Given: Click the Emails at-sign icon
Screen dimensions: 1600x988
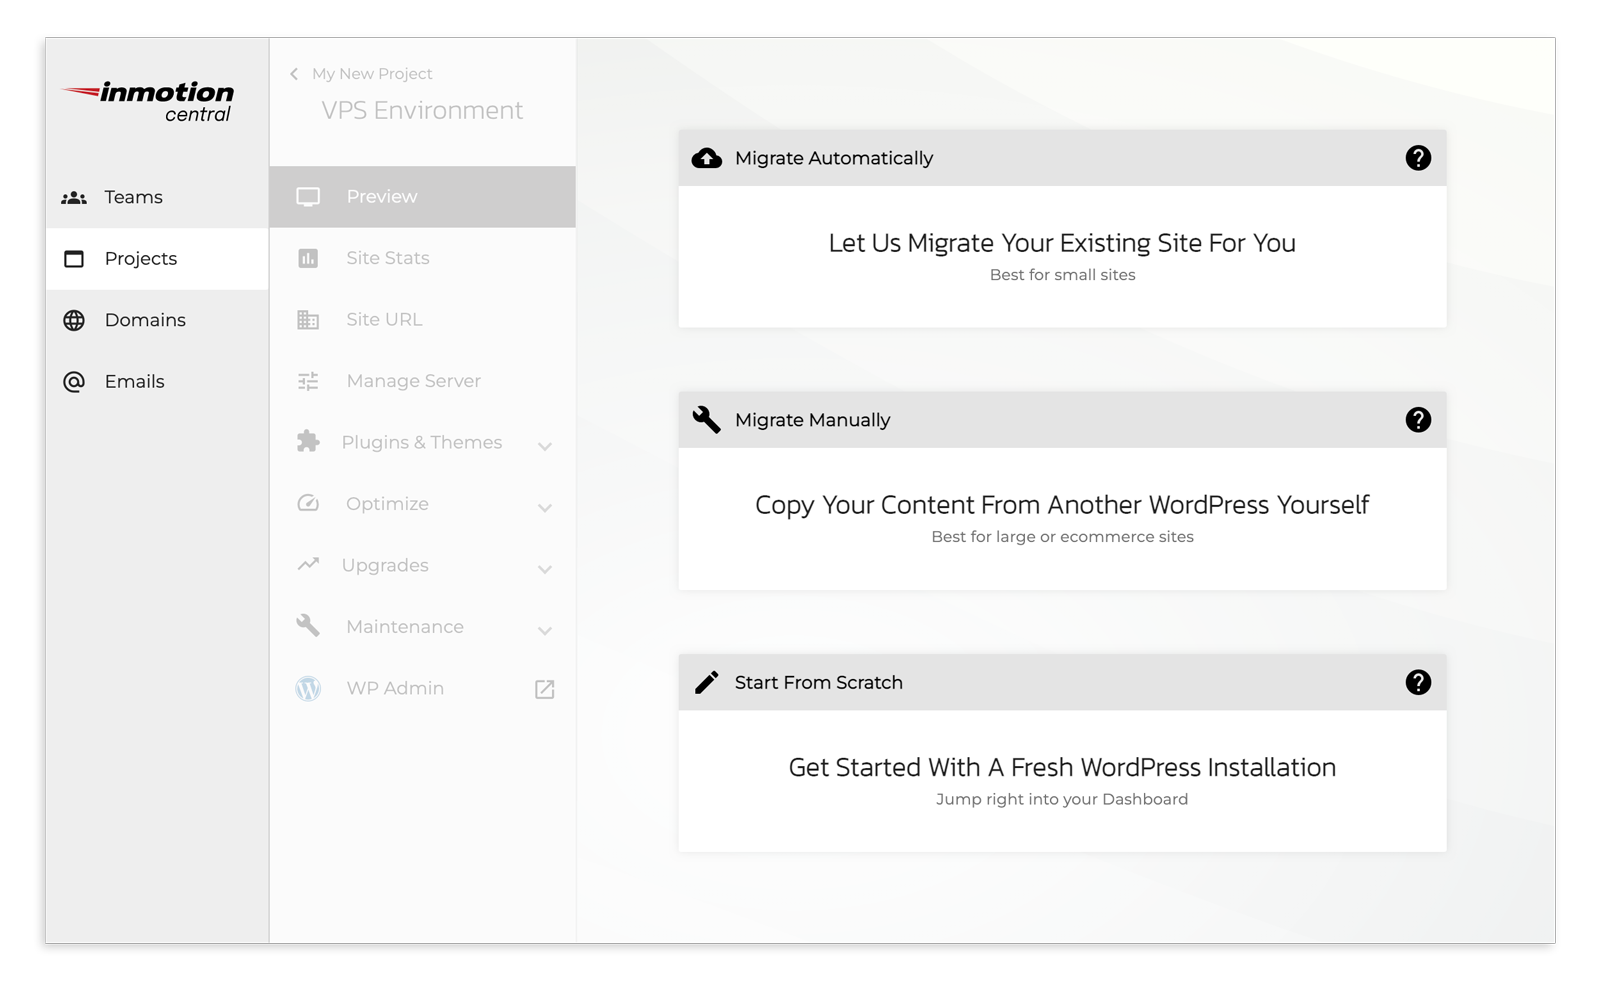Looking at the screenshot, I should (74, 382).
